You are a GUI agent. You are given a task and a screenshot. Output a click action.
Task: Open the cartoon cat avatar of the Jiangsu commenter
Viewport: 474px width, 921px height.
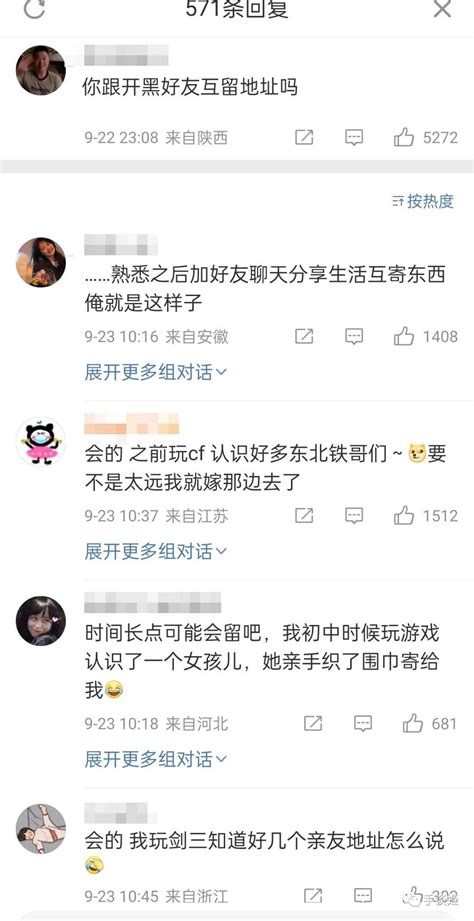click(41, 441)
